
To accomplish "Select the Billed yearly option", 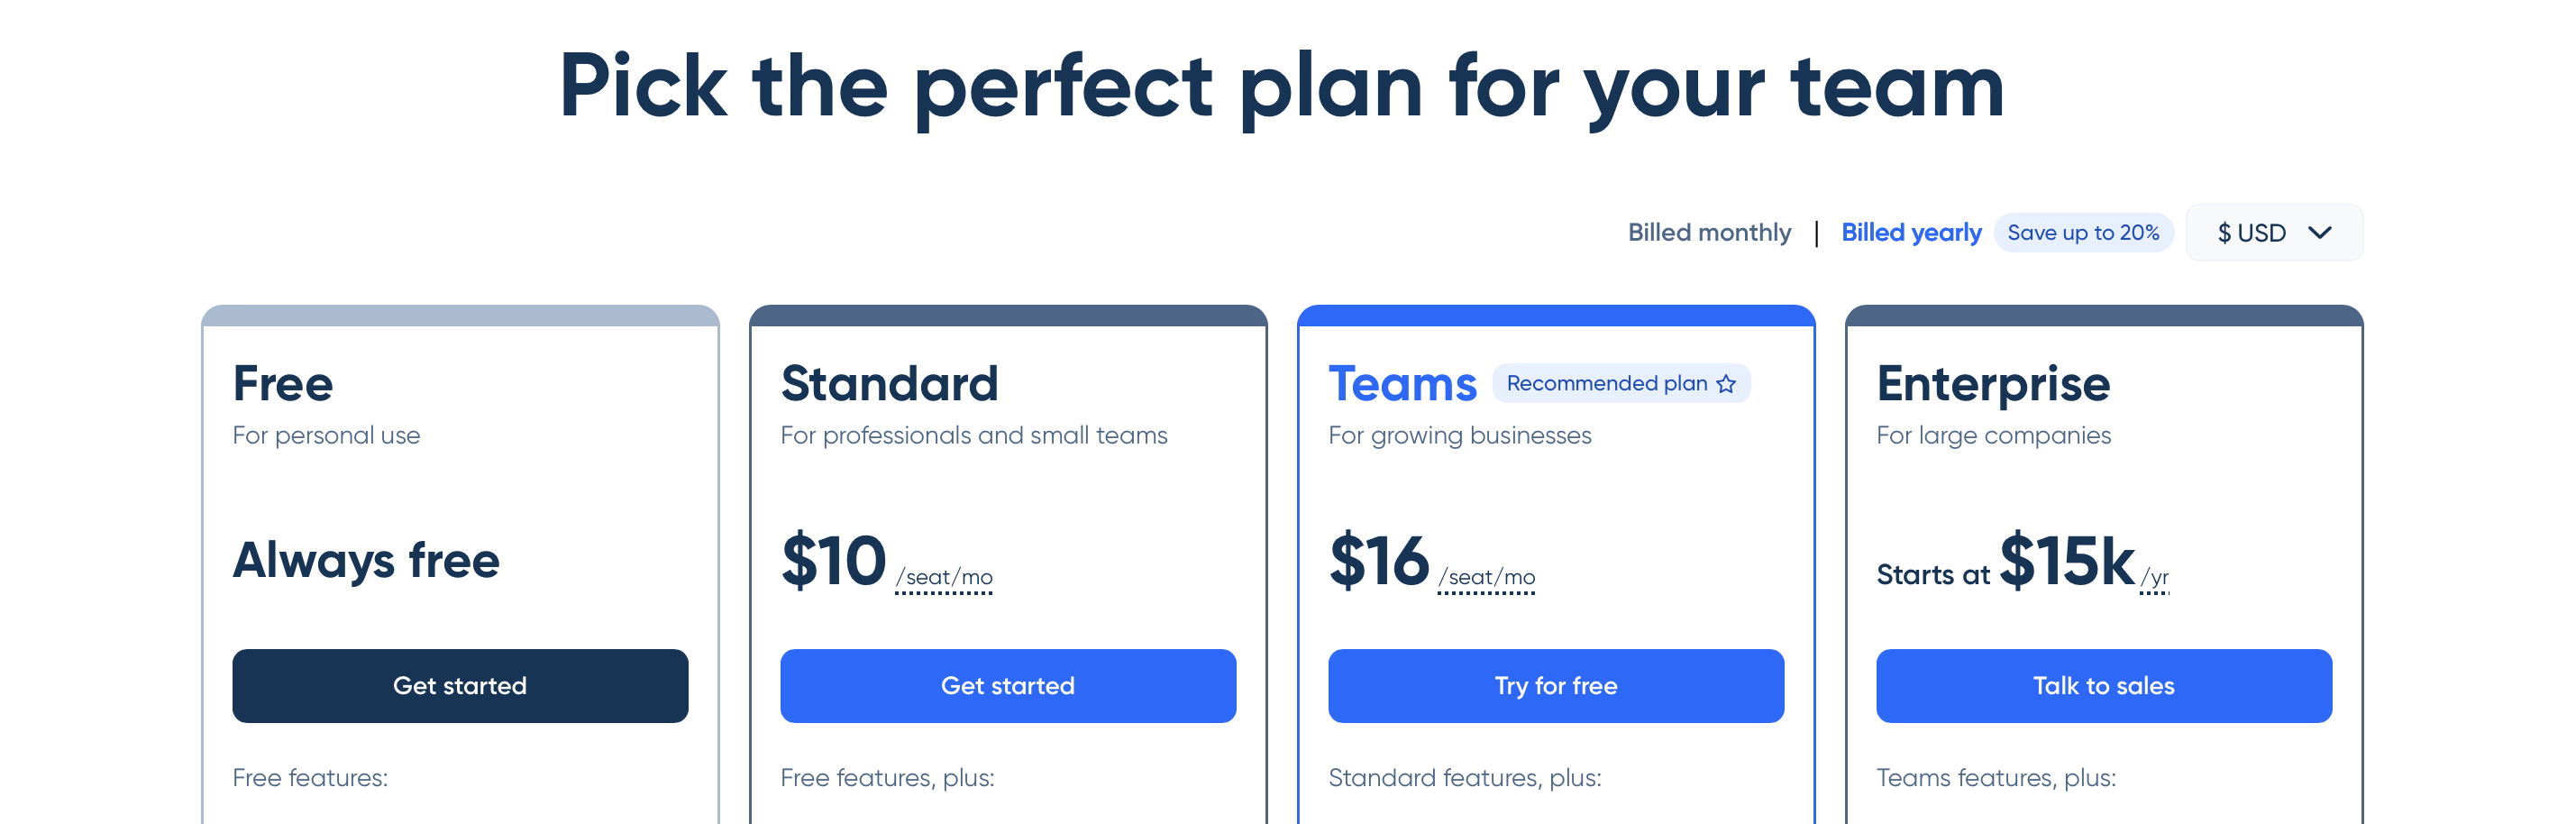I will (1912, 232).
